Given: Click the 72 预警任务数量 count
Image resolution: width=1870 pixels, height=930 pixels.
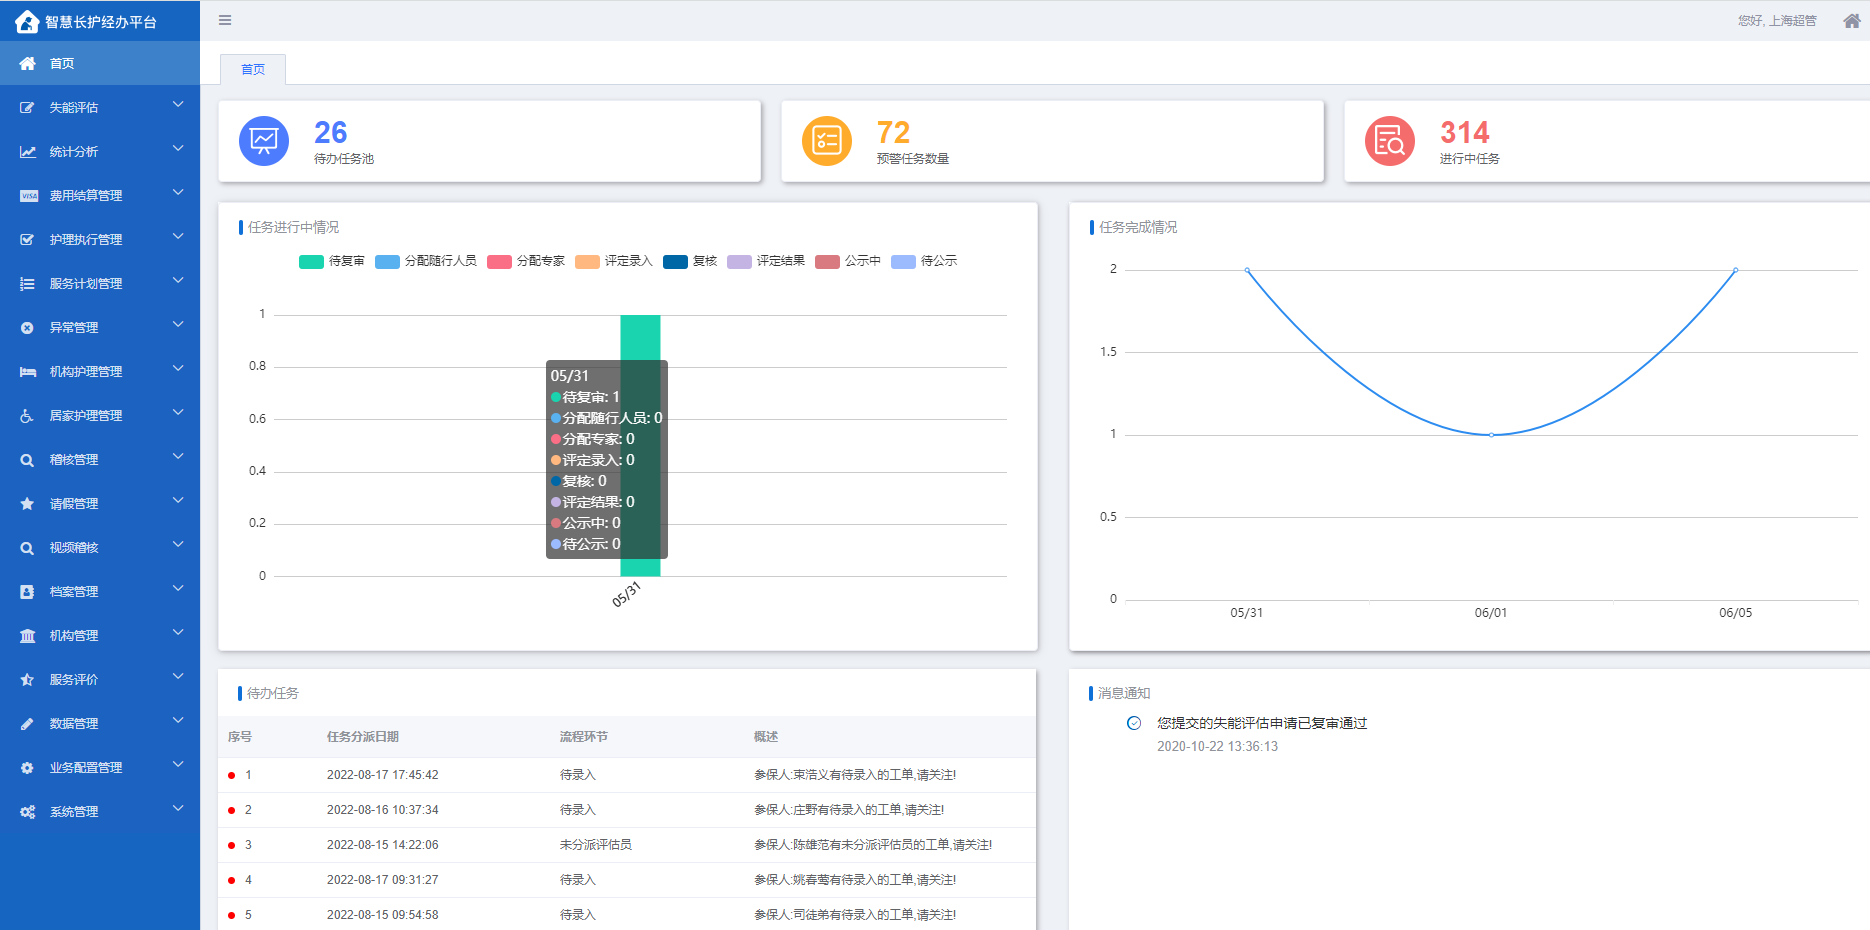Looking at the screenshot, I should pyautogui.click(x=893, y=132).
